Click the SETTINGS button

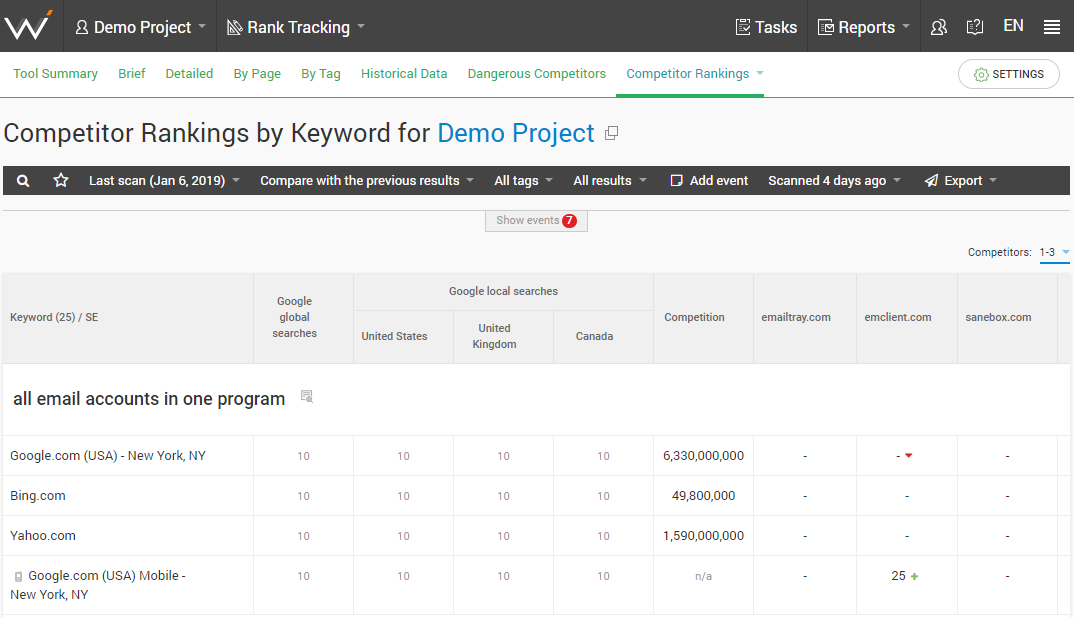point(1008,74)
